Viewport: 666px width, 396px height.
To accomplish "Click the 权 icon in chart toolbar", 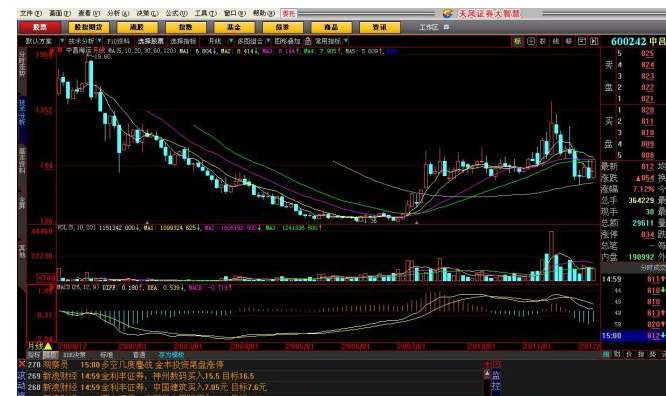I will coord(543,41).
